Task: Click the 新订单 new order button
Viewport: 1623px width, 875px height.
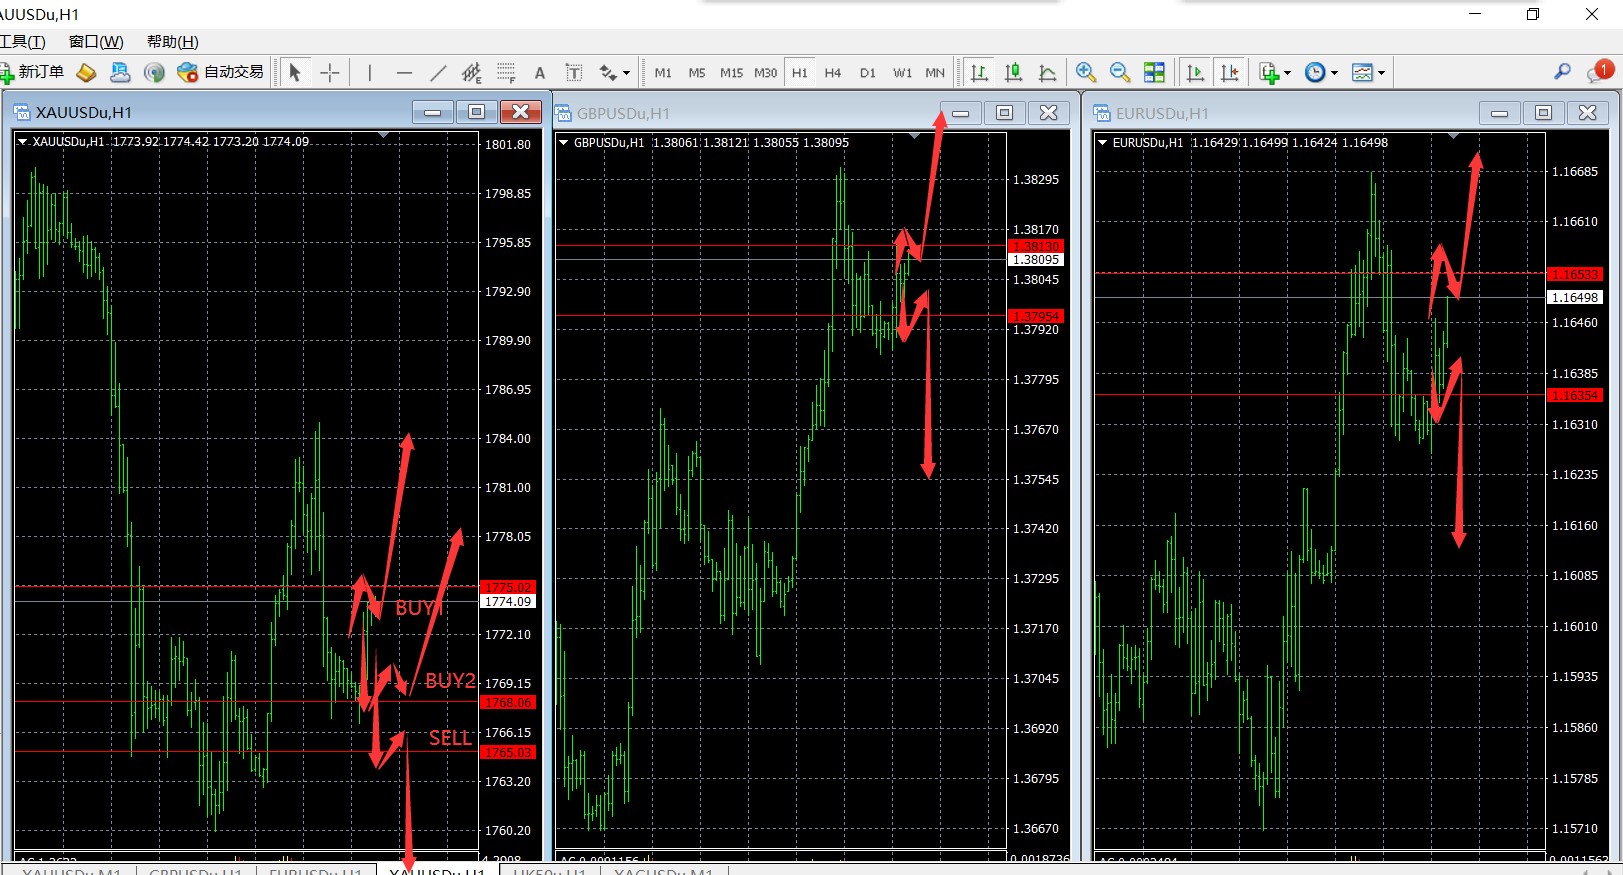Action: coord(32,72)
